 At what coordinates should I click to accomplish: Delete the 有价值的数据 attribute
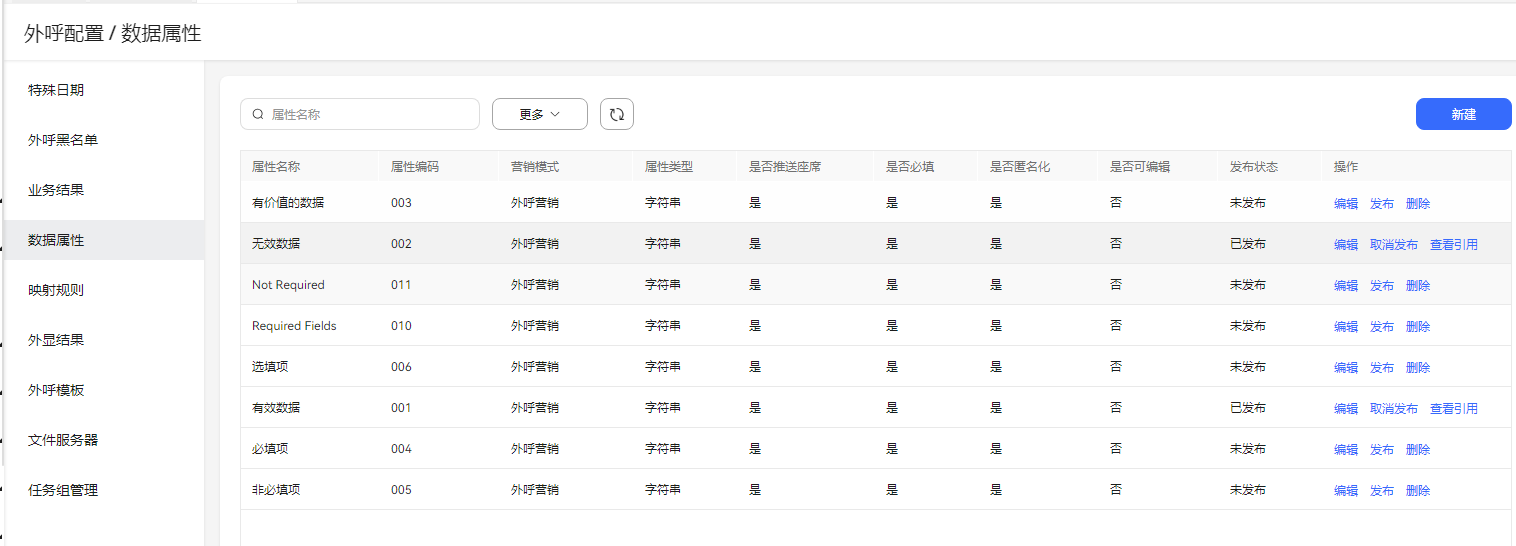click(x=1418, y=203)
